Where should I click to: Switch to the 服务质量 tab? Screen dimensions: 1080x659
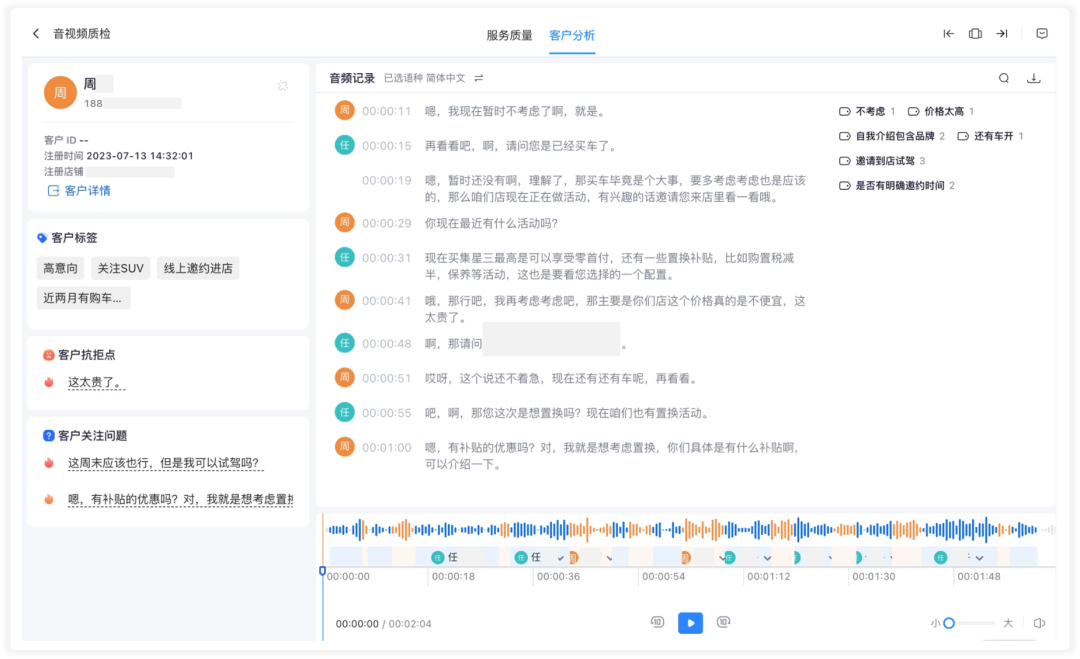[x=509, y=35]
